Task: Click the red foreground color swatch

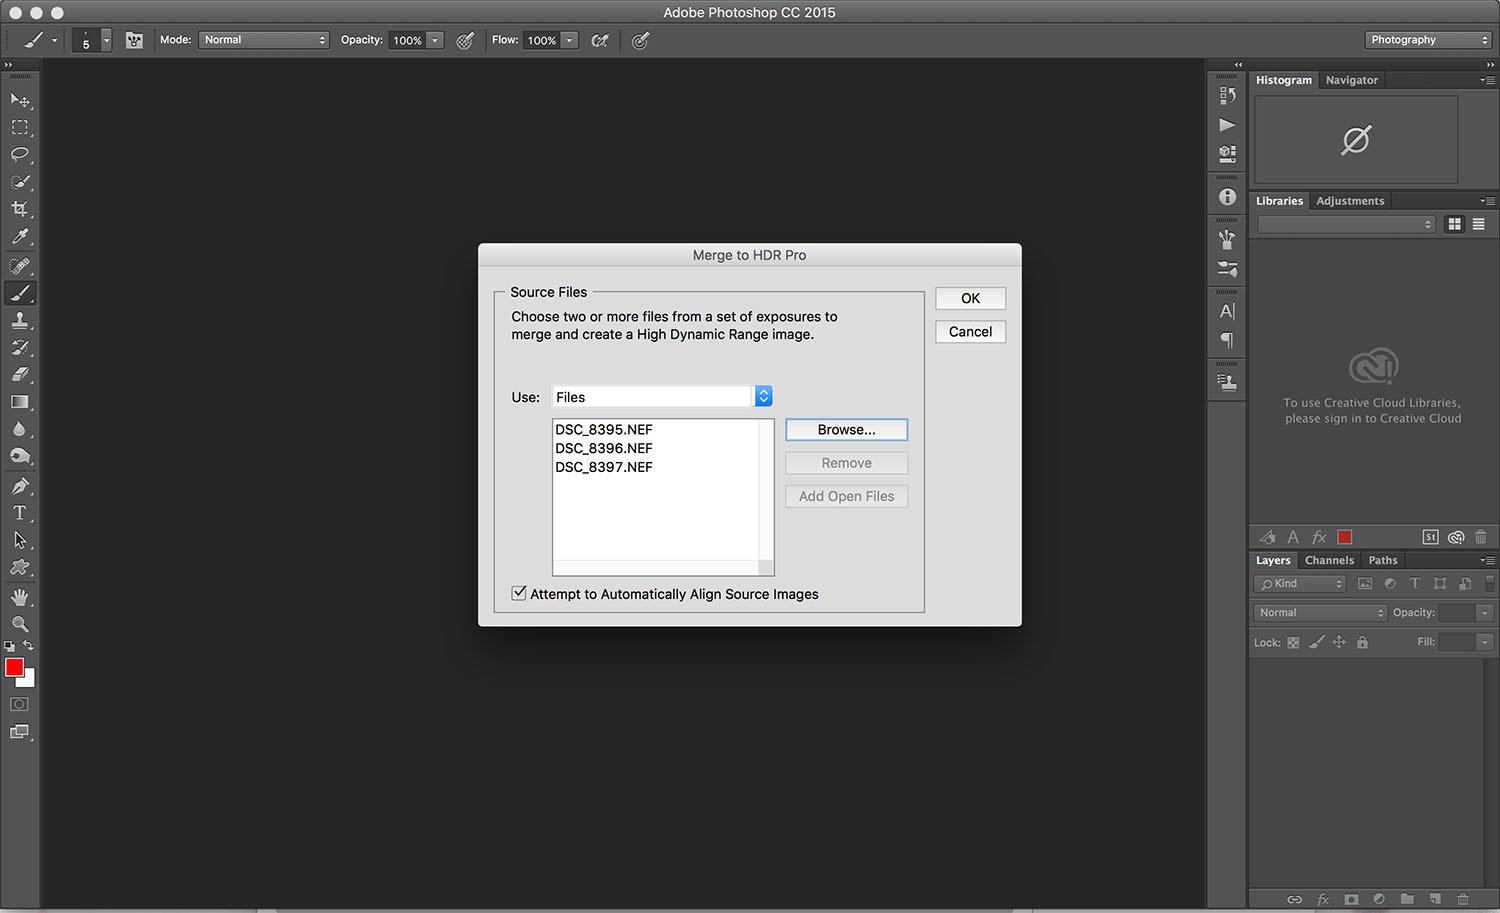Action: (x=14, y=667)
